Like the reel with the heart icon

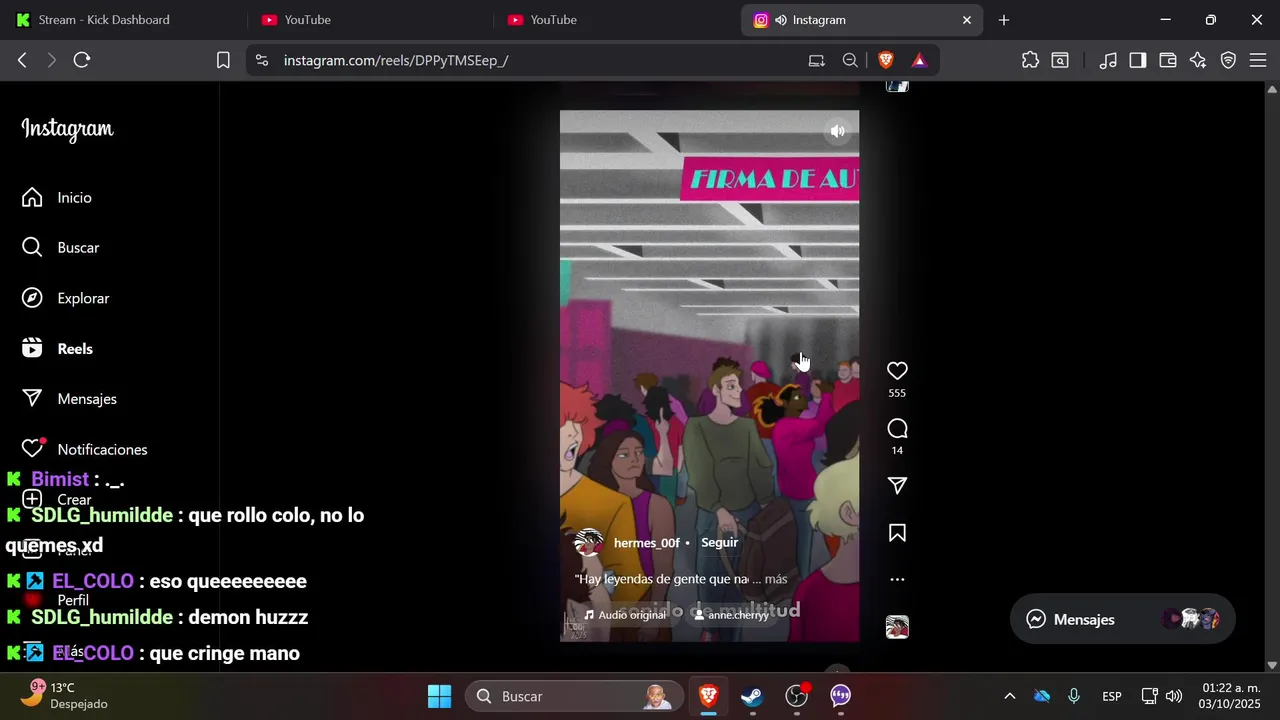(897, 371)
